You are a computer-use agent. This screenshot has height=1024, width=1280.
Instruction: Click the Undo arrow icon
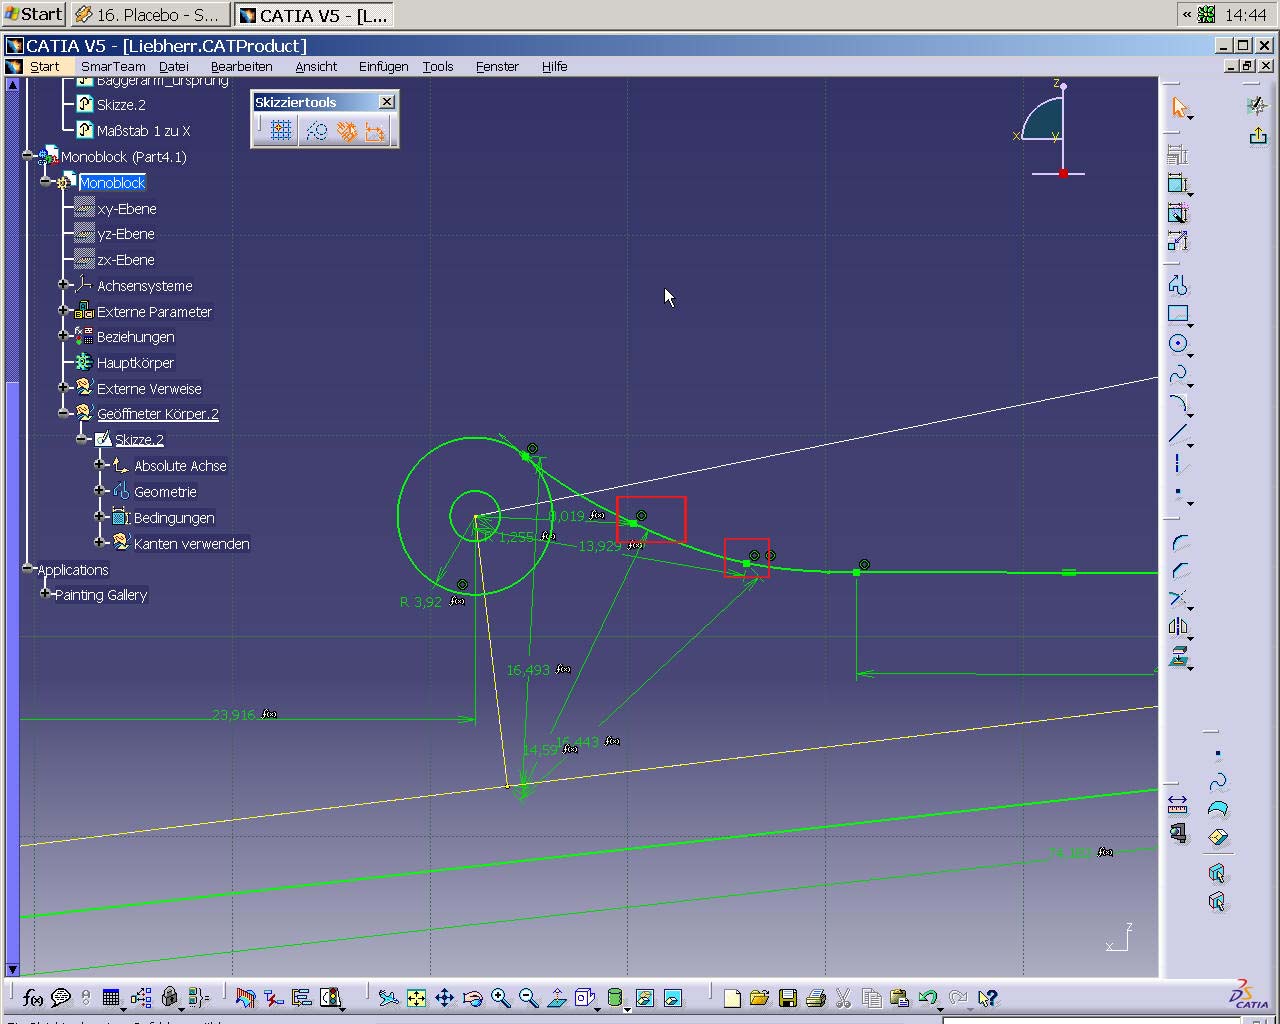click(927, 997)
